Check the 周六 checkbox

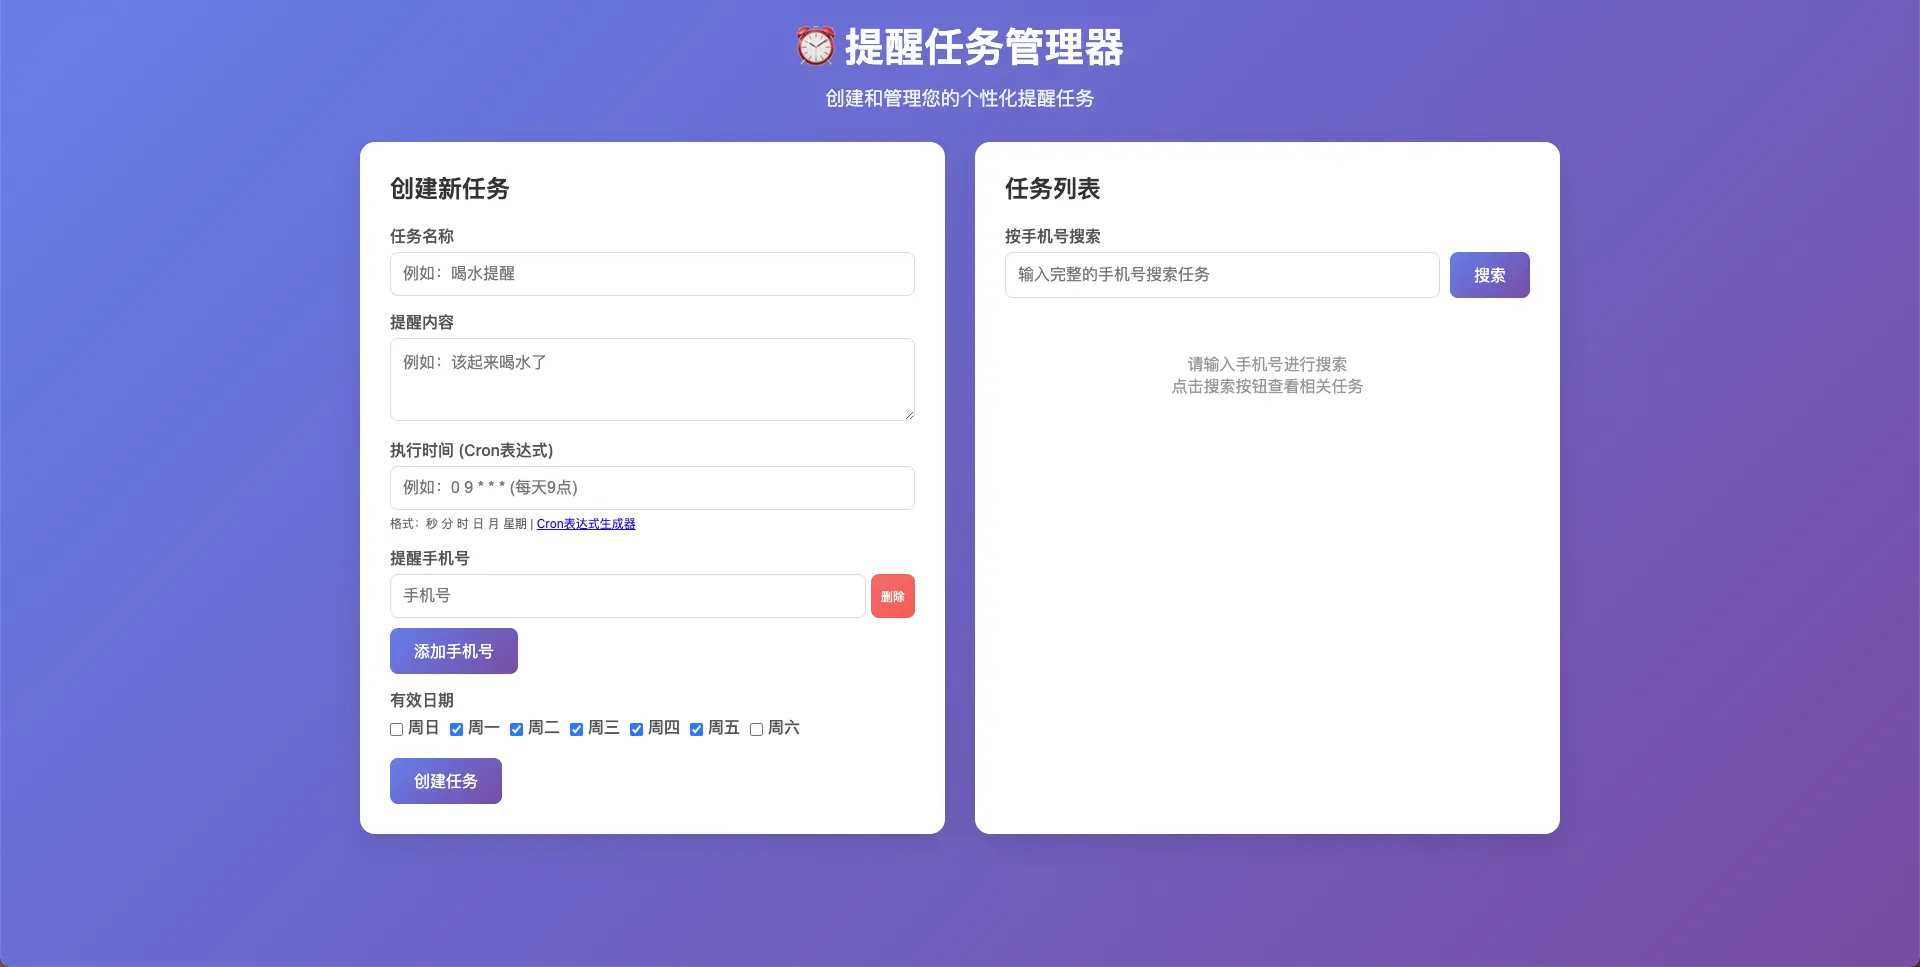(757, 729)
